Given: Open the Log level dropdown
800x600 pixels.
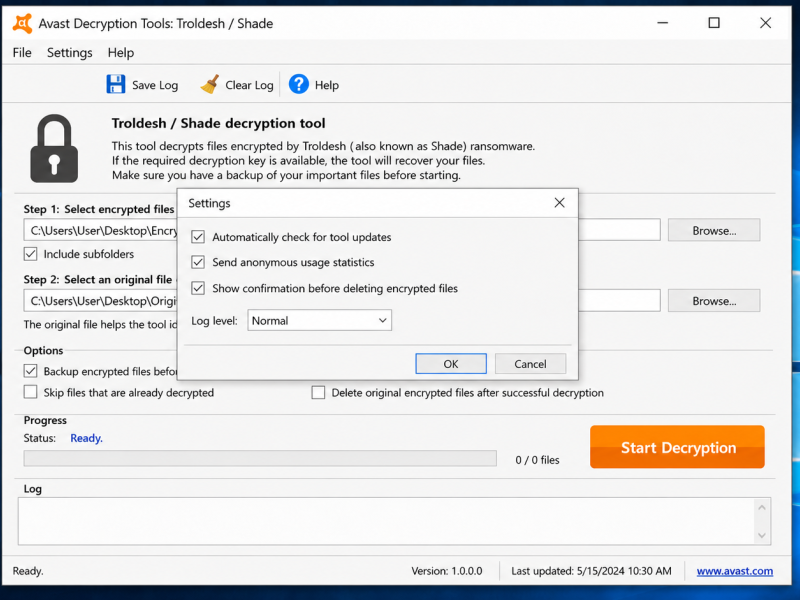Looking at the screenshot, I should coord(319,320).
